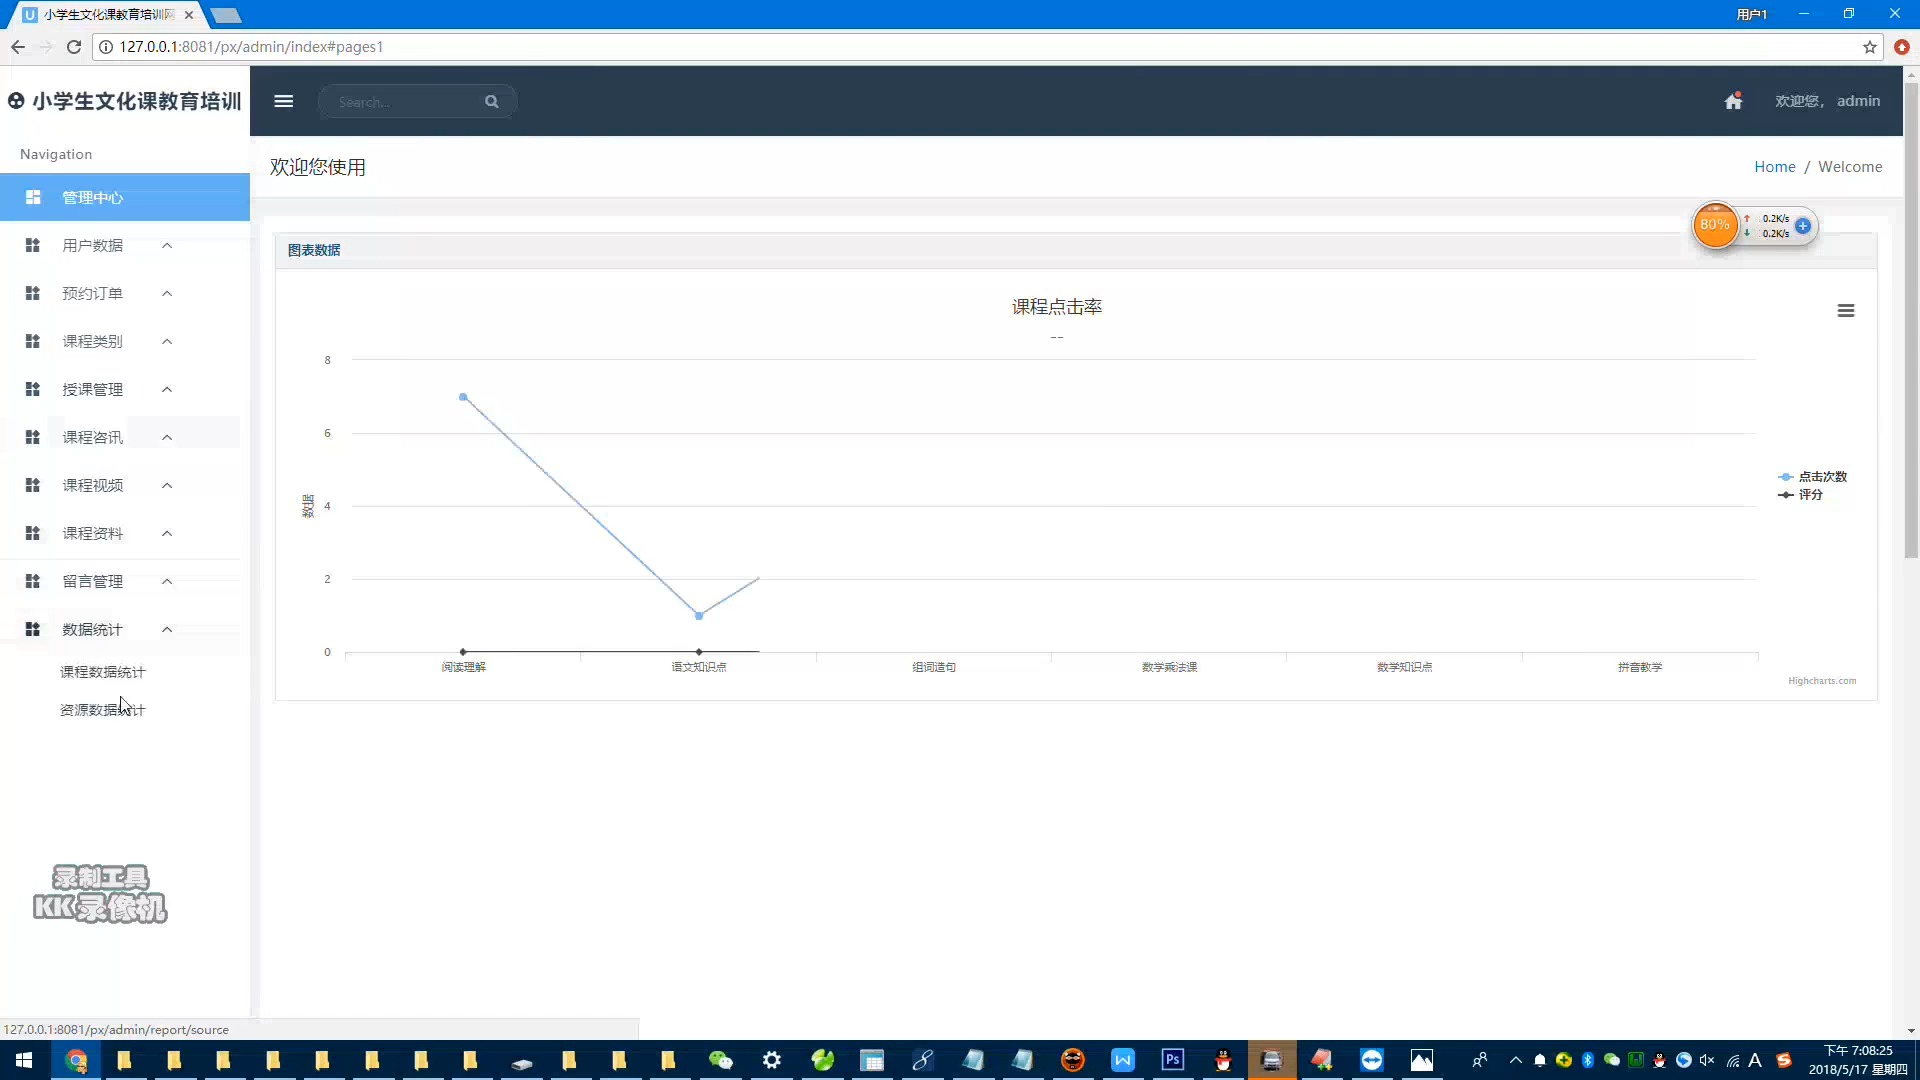Image resolution: width=1920 pixels, height=1080 pixels.
Task: Open the chart export menu icon
Action: pos(1846,311)
